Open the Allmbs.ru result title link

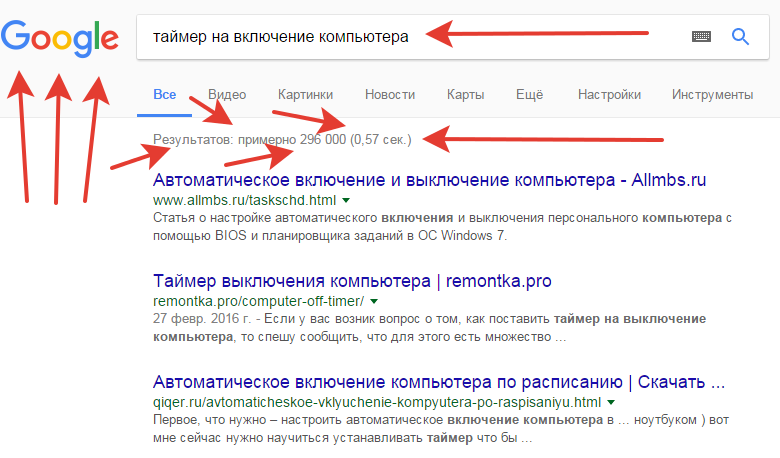[x=429, y=180]
